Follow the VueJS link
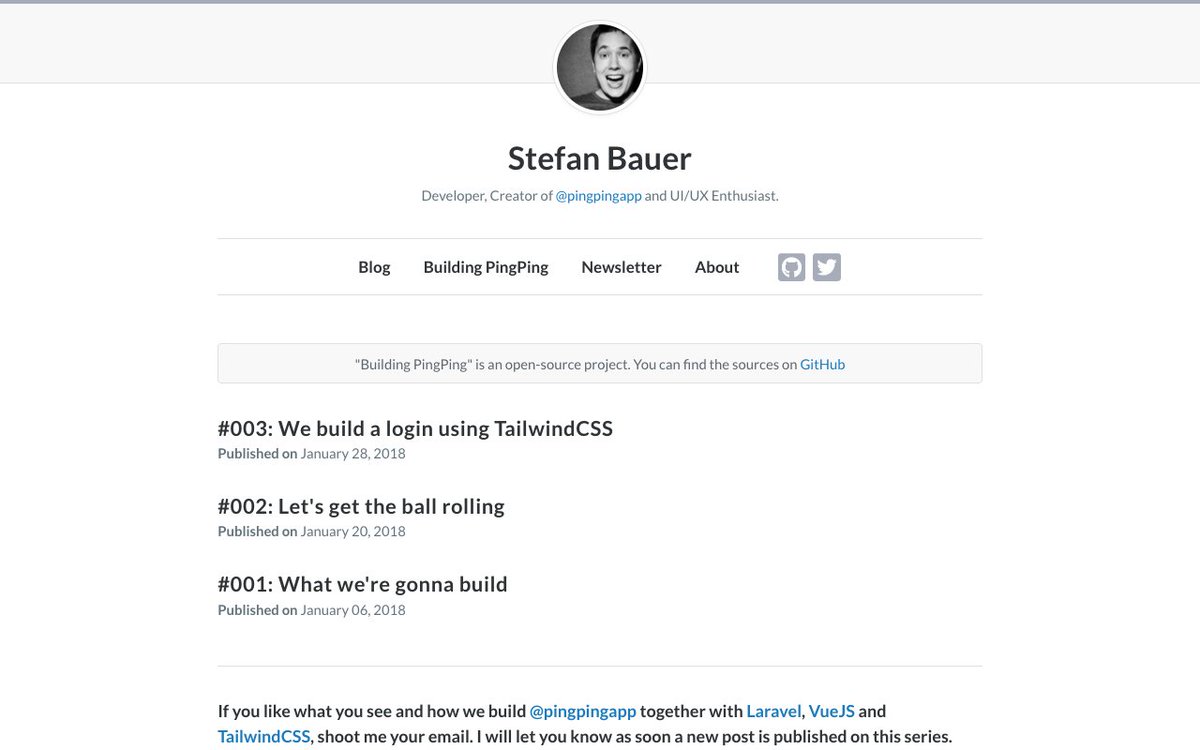1200x750 pixels. click(831, 711)
